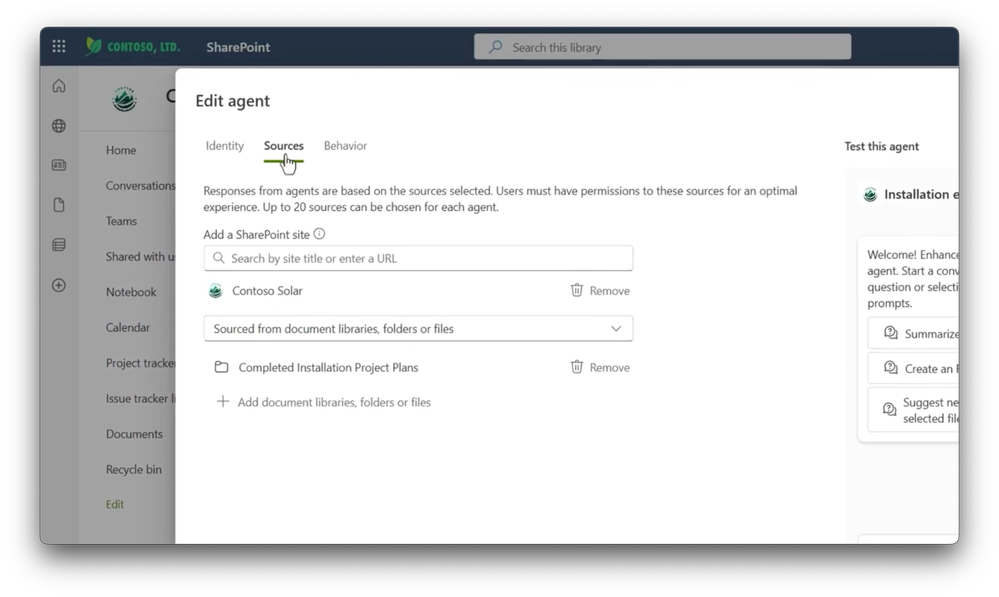Click the Summarize starter prompt
Screen dimensions: 999x597
pyautogui.click(x=913, y=333)
